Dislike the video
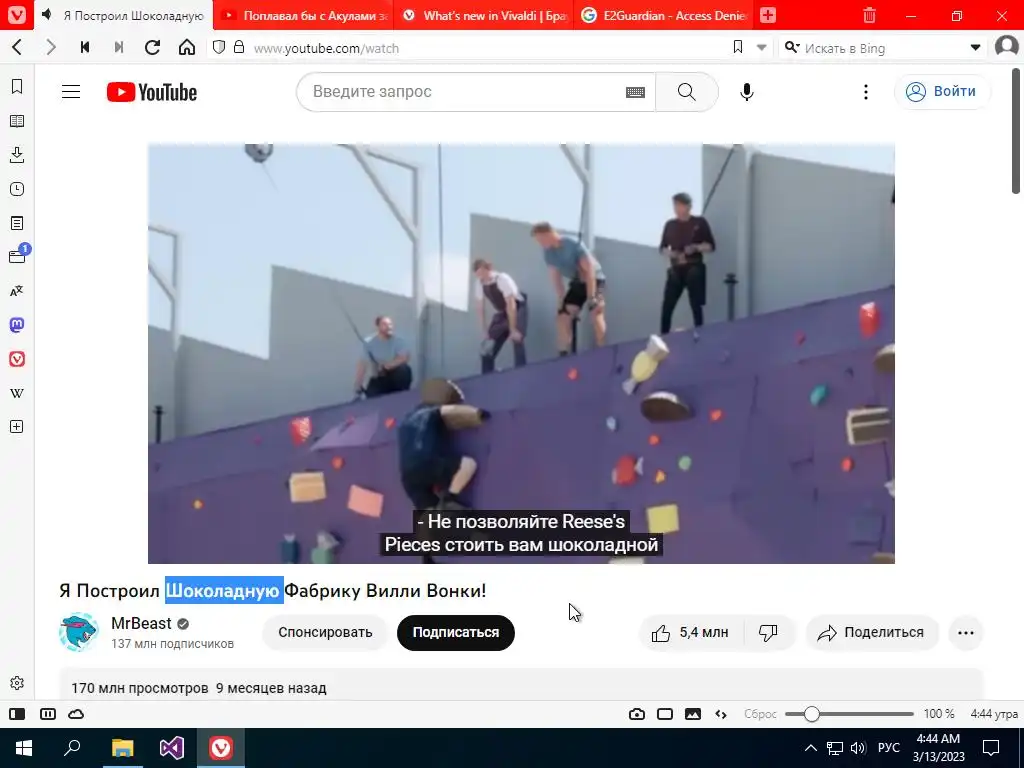Image resolution: width=1024 pixels, height=768 pixels. 769,632
